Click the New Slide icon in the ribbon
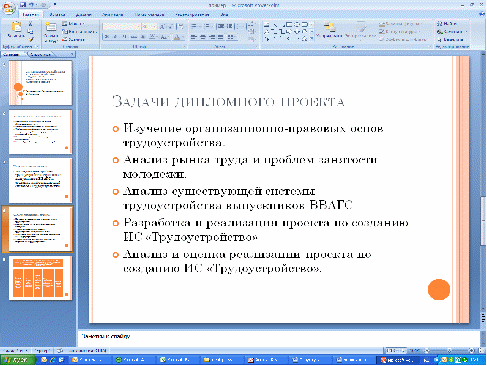The width and height of the screenshot is (487, 366). [x=51, y=32]
